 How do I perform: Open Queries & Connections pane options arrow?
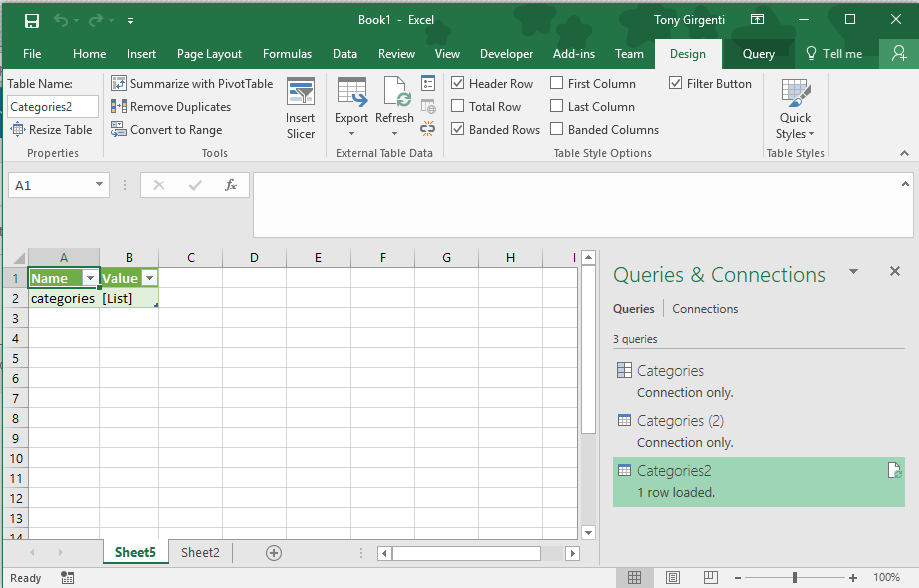853,271
